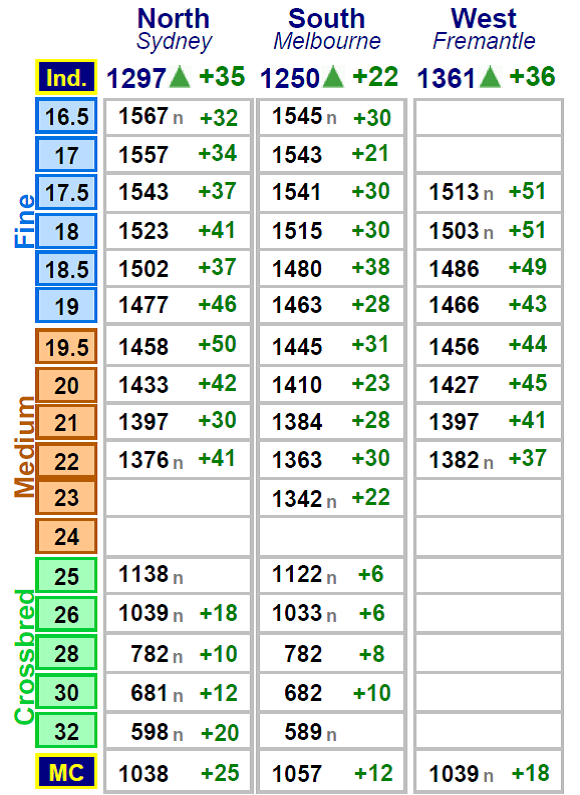The image size is (580, 795).
Task: Click the vertical Fine category label
Action: pyautogui.click(x=24, y=221)
